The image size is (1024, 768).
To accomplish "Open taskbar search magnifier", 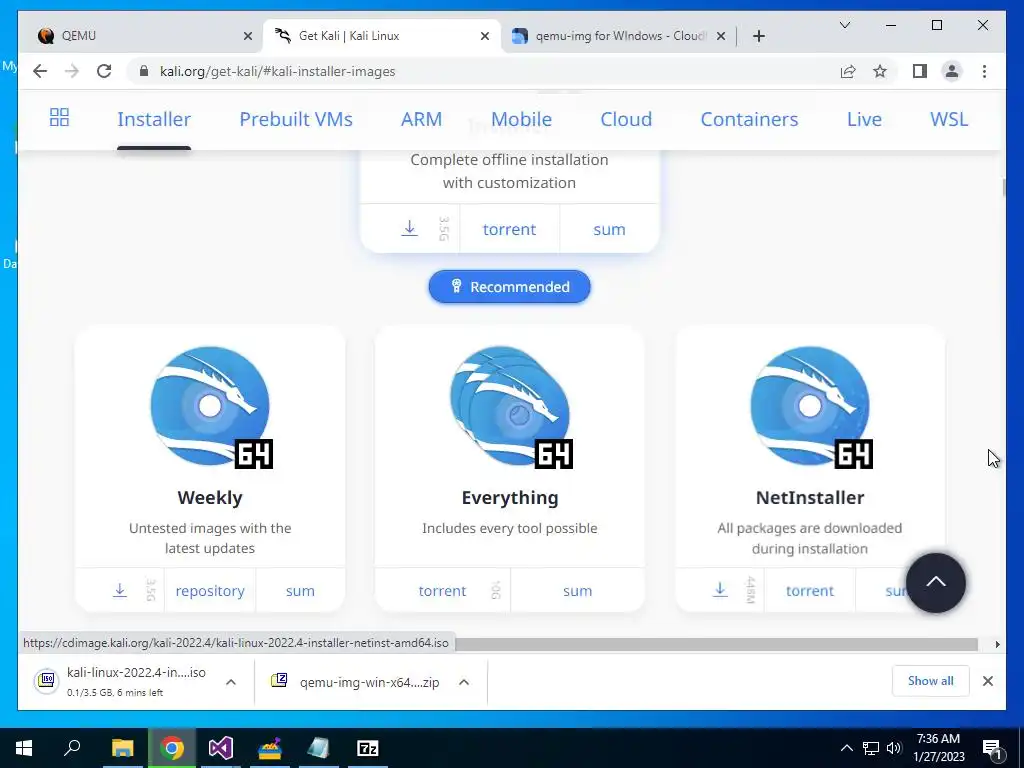I will click(x=72, y=748).
